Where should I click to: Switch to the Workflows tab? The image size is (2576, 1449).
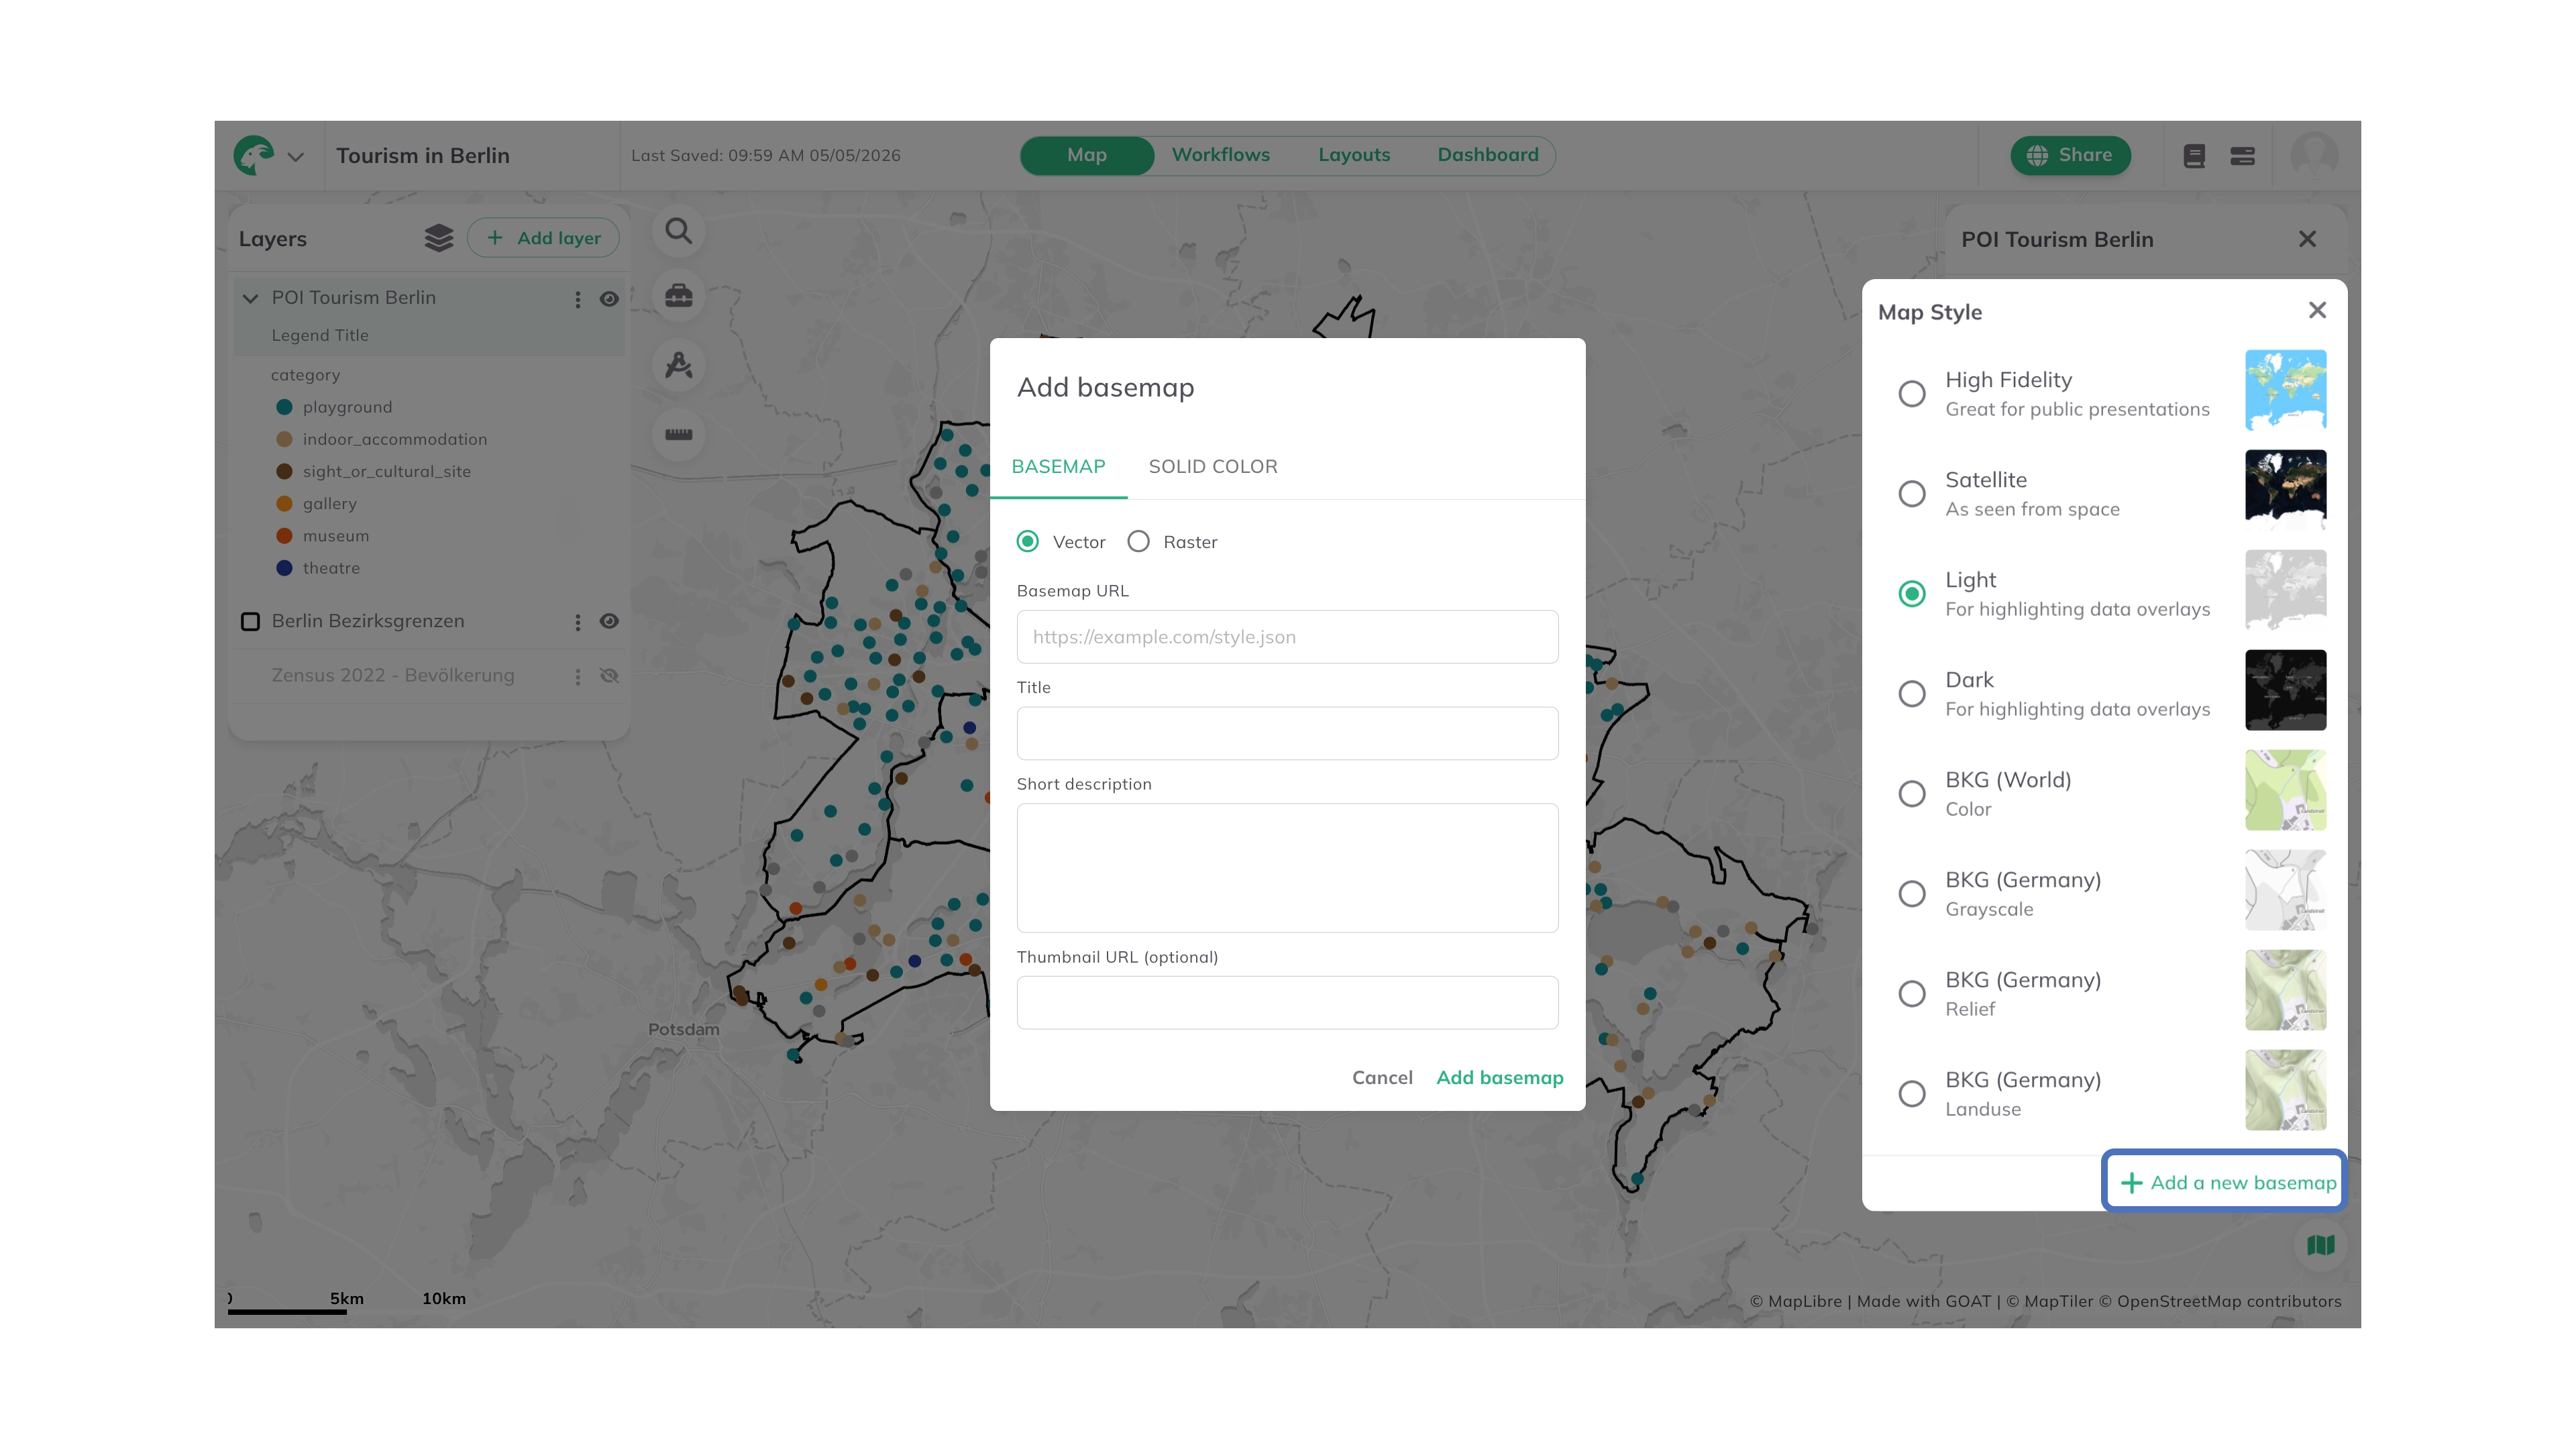[1221, 155]
